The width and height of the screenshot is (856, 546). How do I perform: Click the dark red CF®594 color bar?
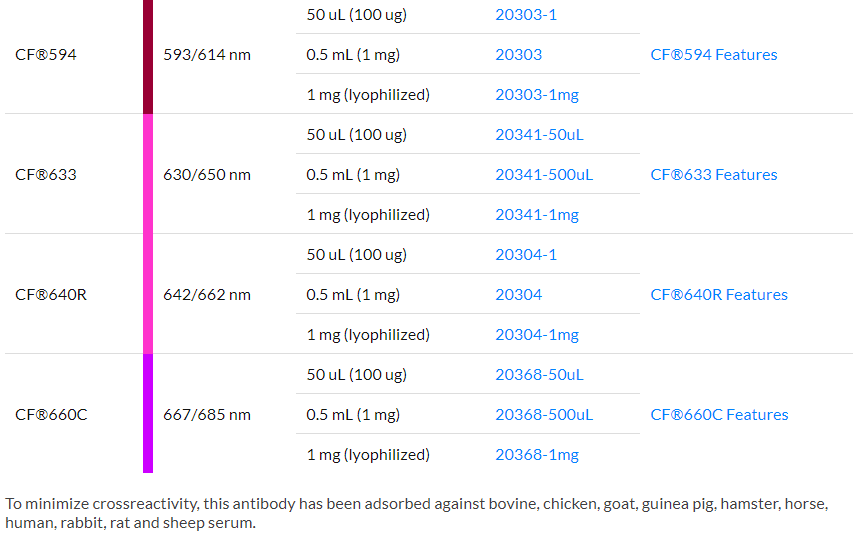(148, 55)
